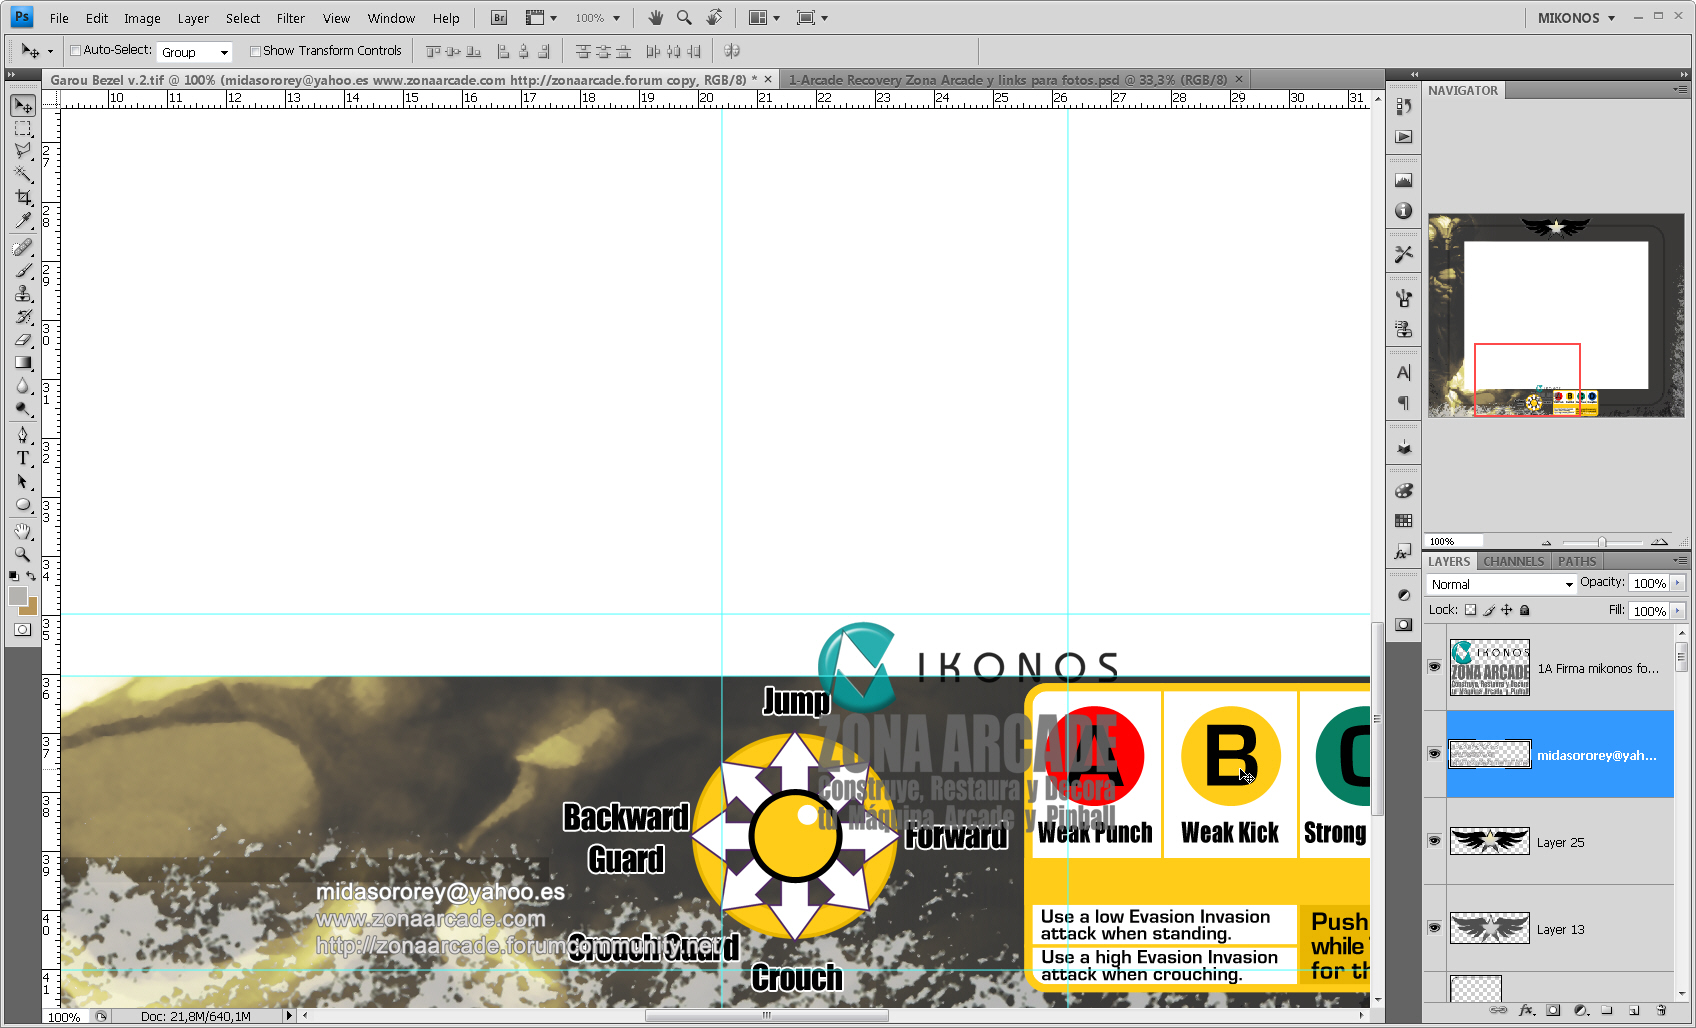This screenshot has height=1028, width=1696.
Task: Select the Eyedropper tool in toolbox
Action: [x=23, y=221]
